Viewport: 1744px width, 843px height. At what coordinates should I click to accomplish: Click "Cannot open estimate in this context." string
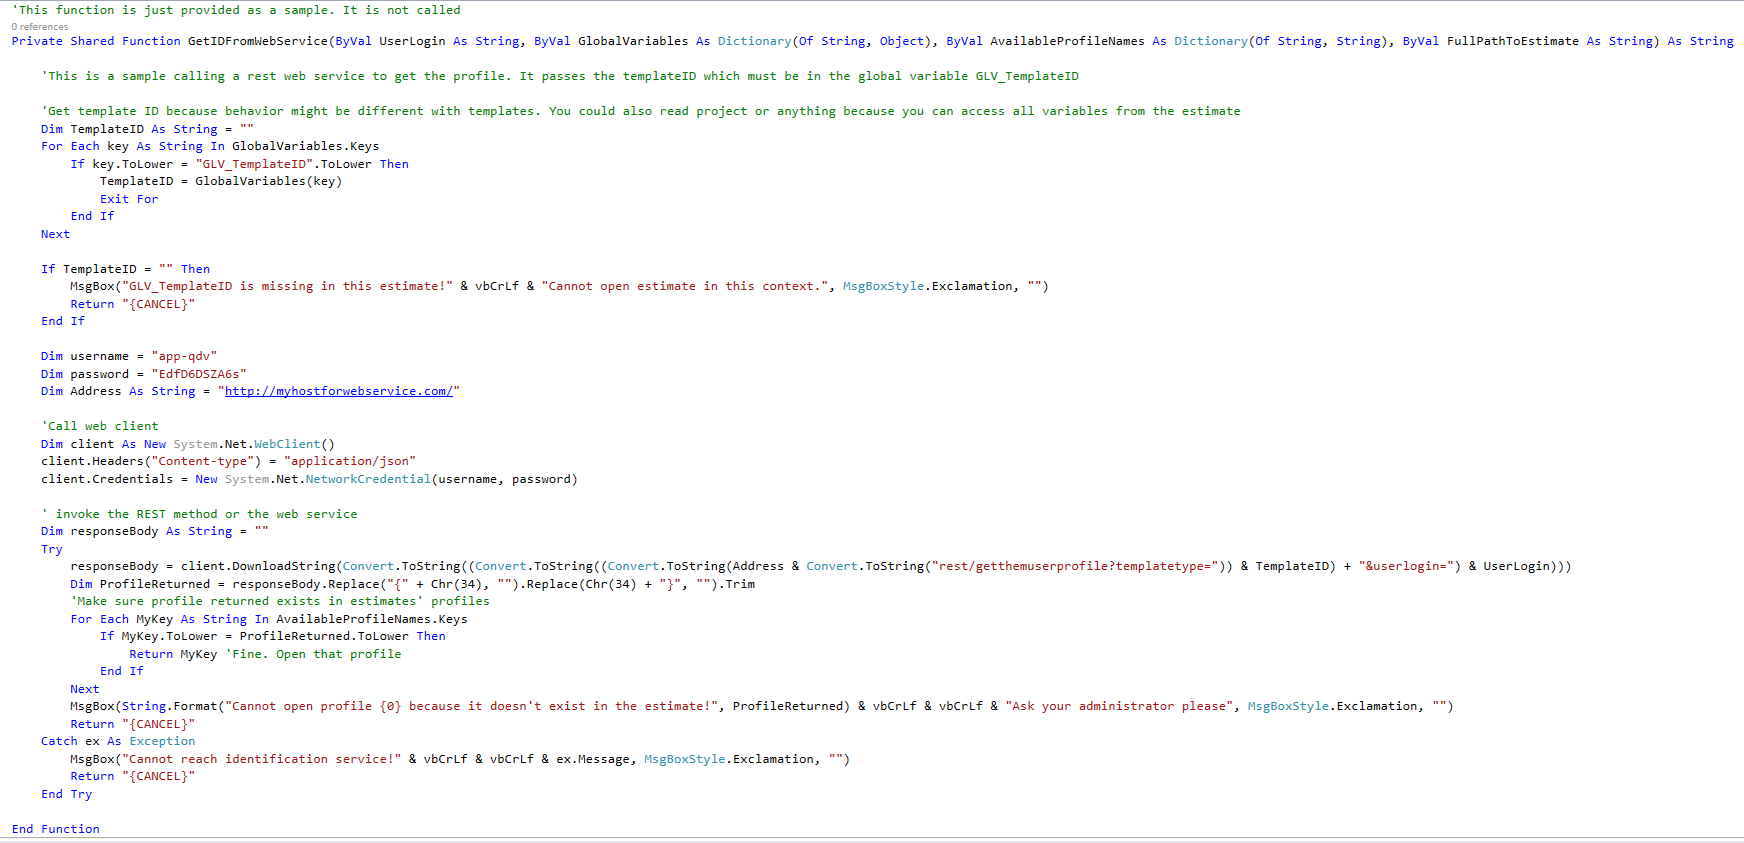[x=685, y=286]
